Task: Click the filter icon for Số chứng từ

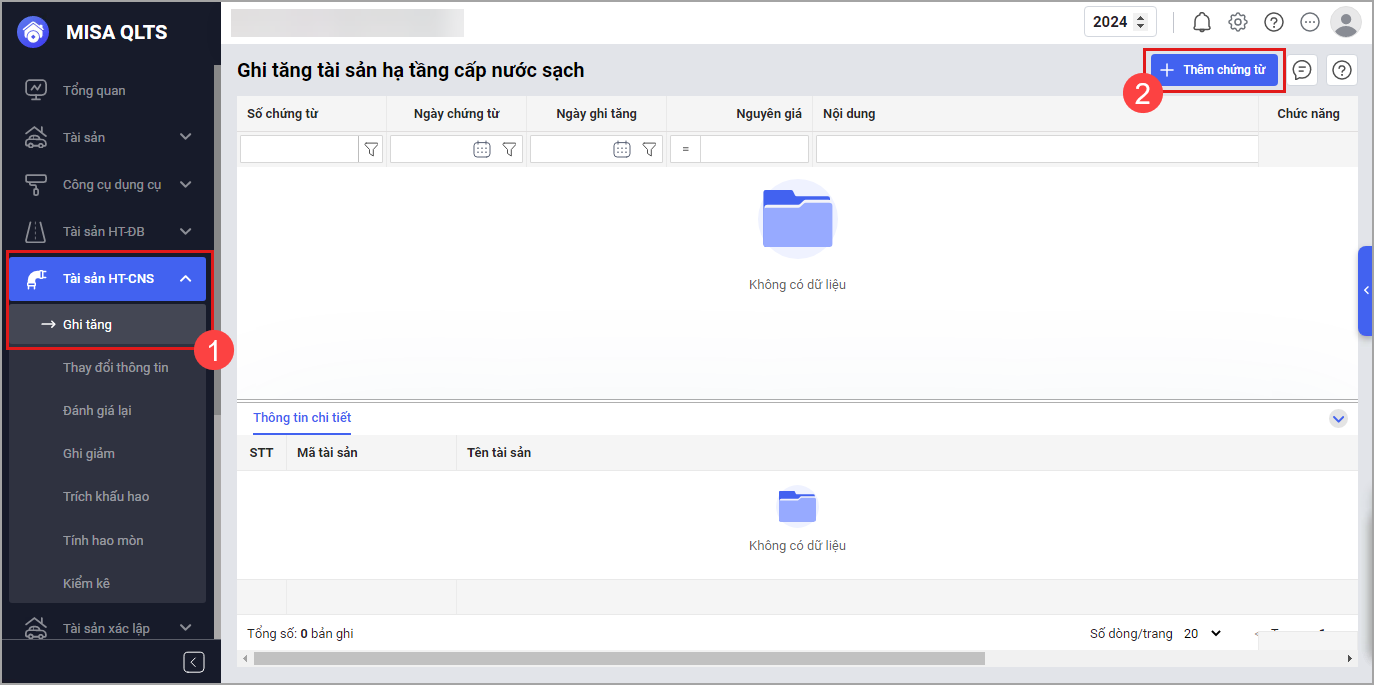Action: pos(371,149)
